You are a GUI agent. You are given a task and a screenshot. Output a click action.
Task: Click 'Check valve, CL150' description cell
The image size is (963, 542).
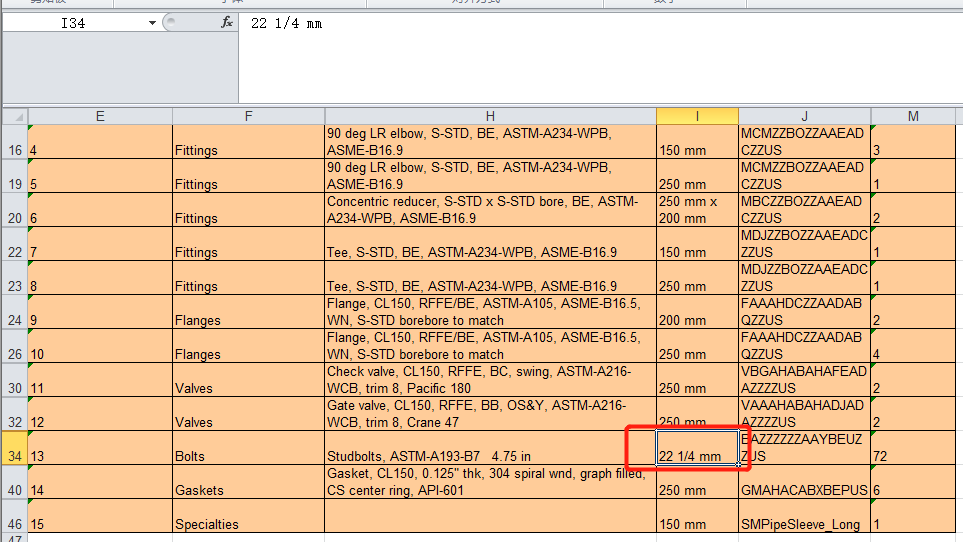click(490, 381)
